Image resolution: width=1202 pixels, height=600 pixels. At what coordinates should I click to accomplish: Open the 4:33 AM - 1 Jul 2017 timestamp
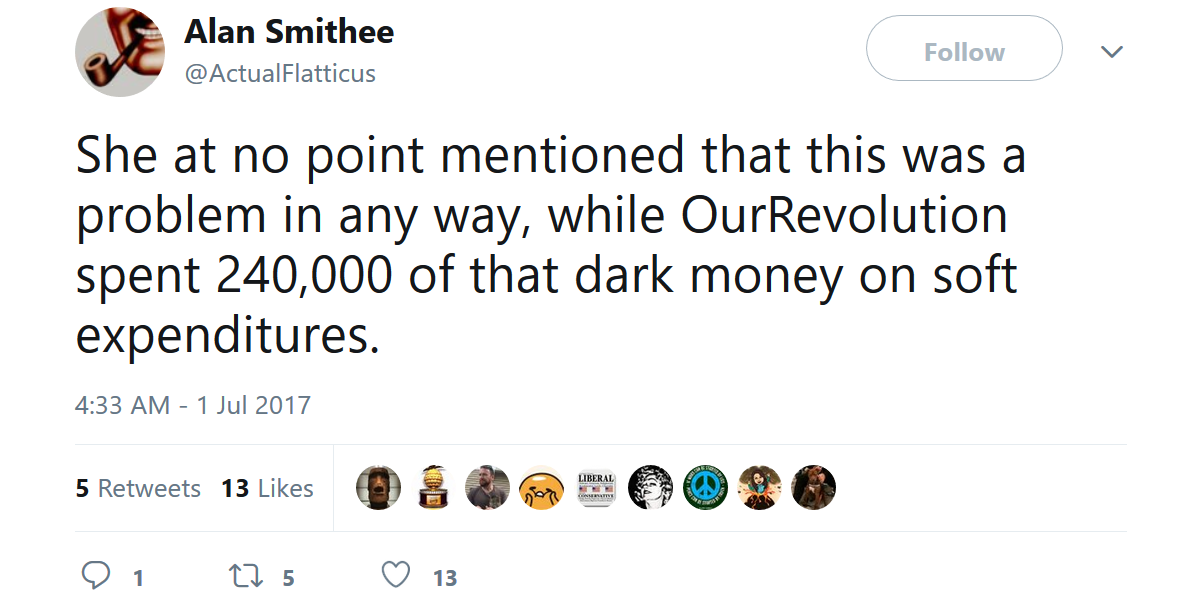click(193, 405)
